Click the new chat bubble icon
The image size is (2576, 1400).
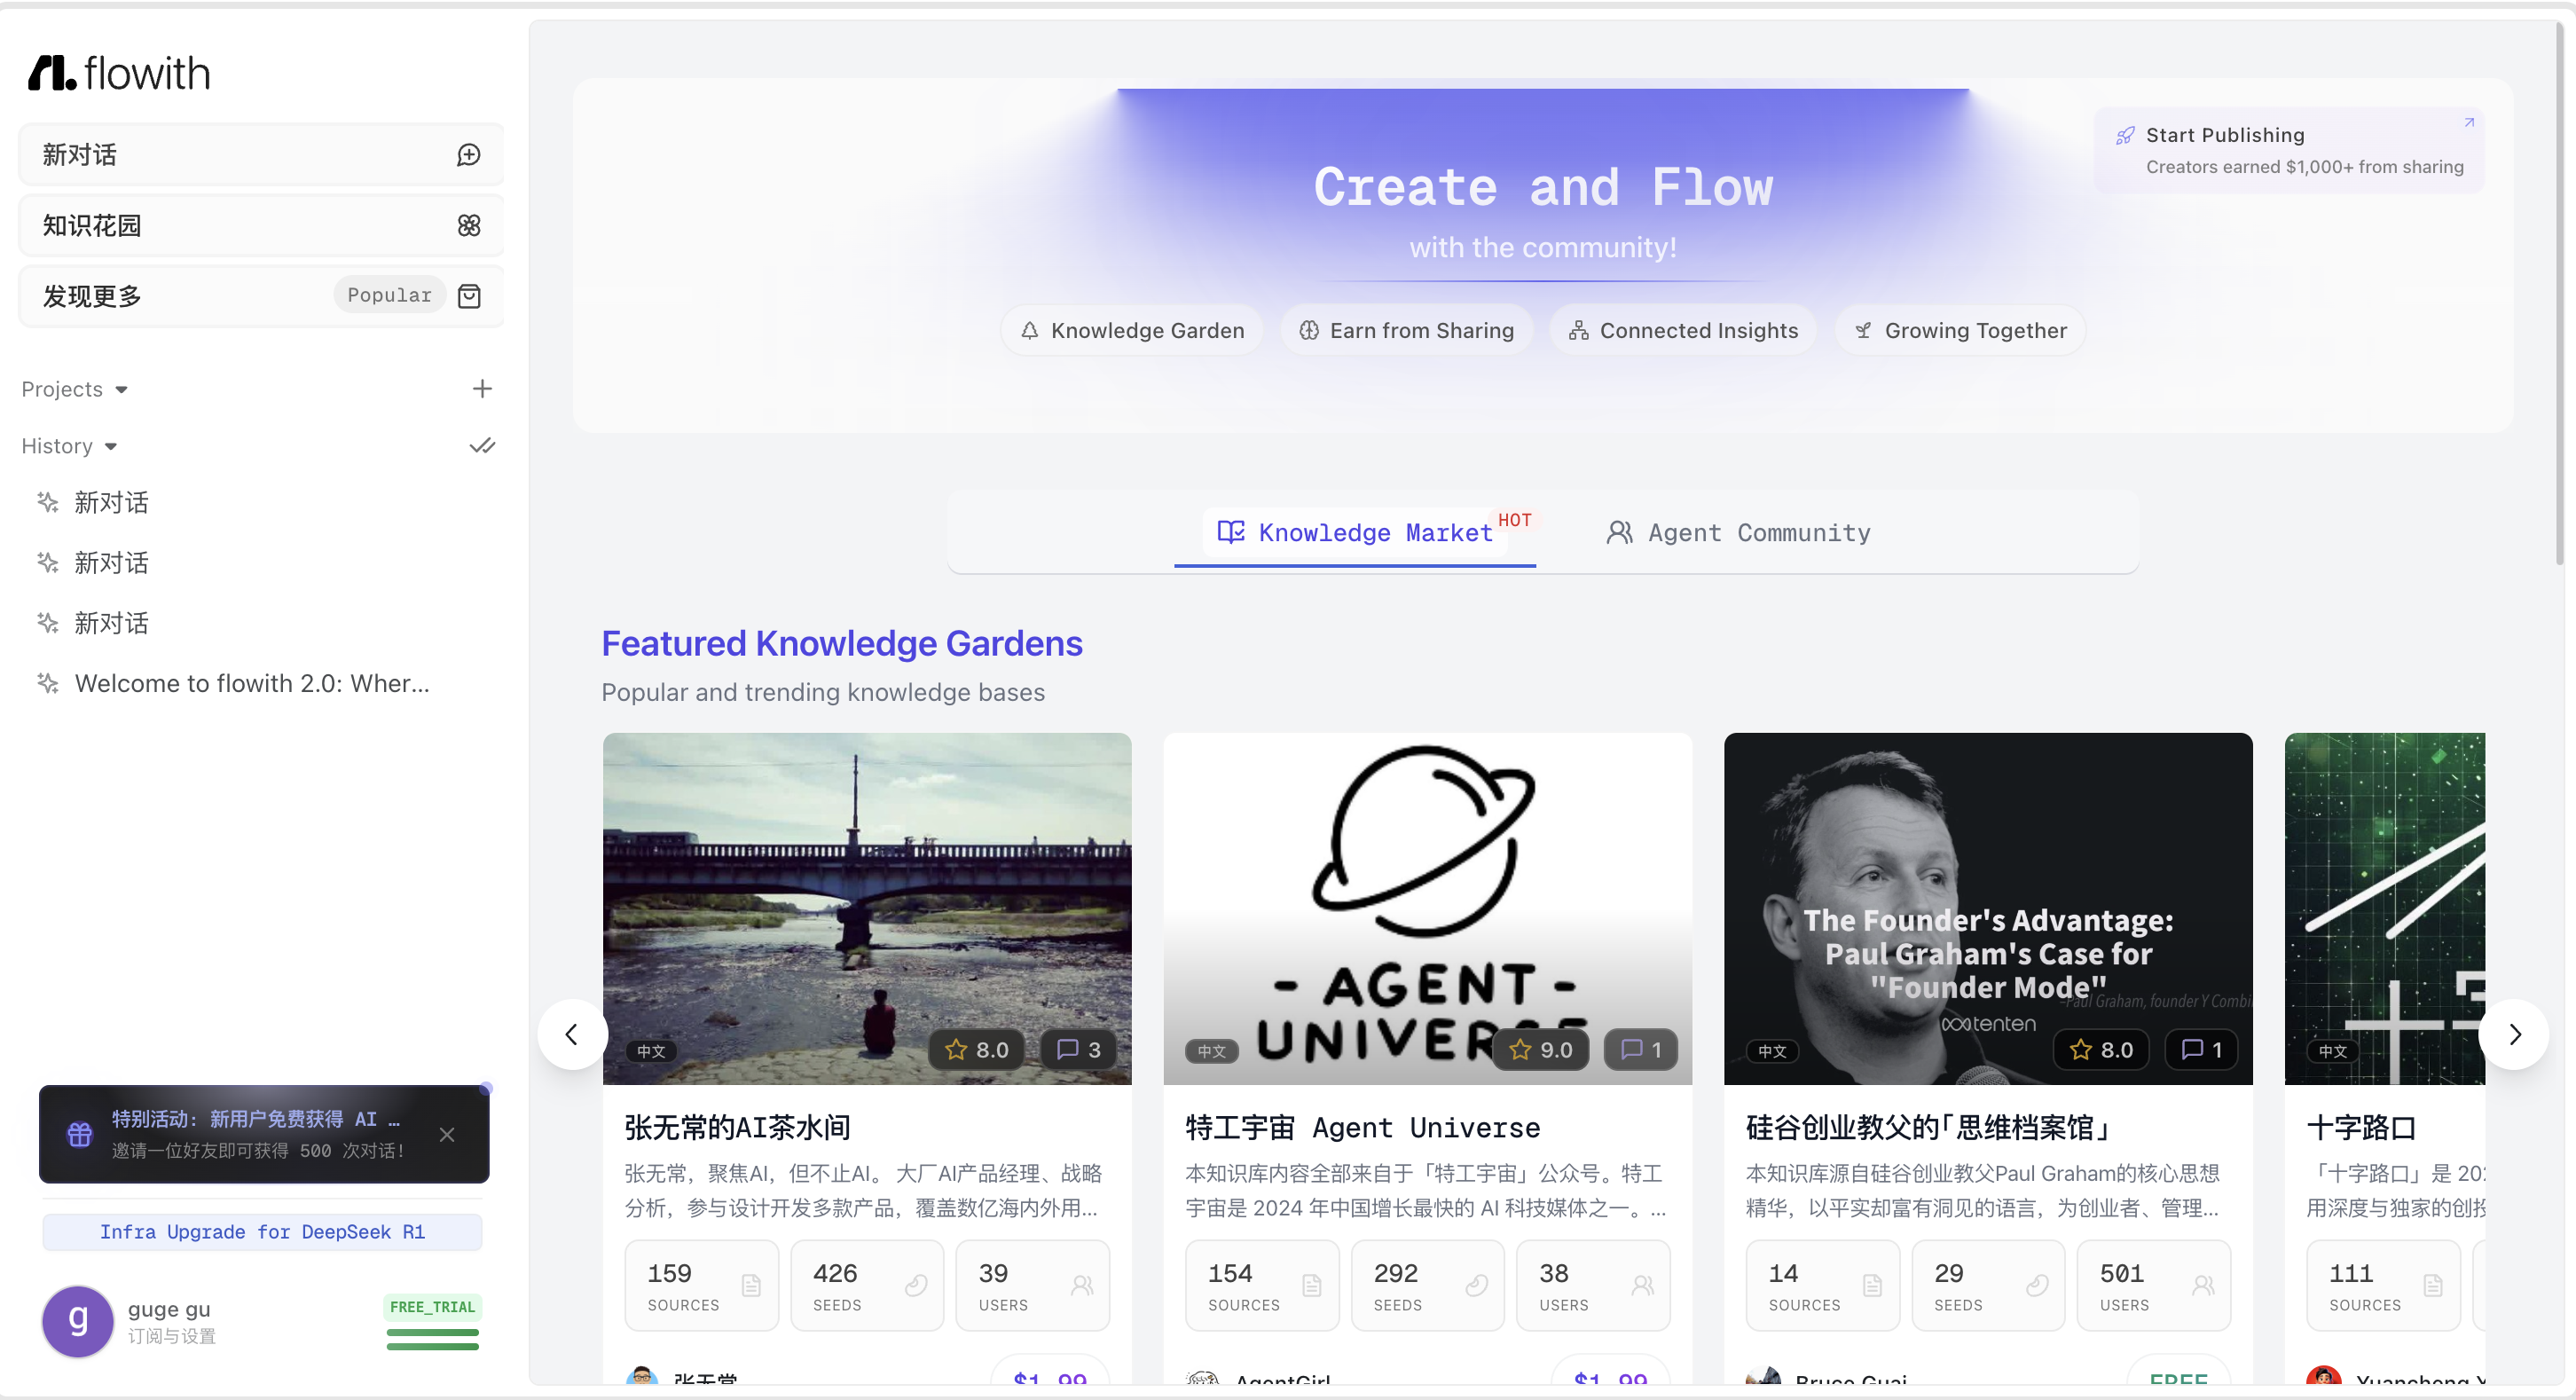tap(469, 155)
